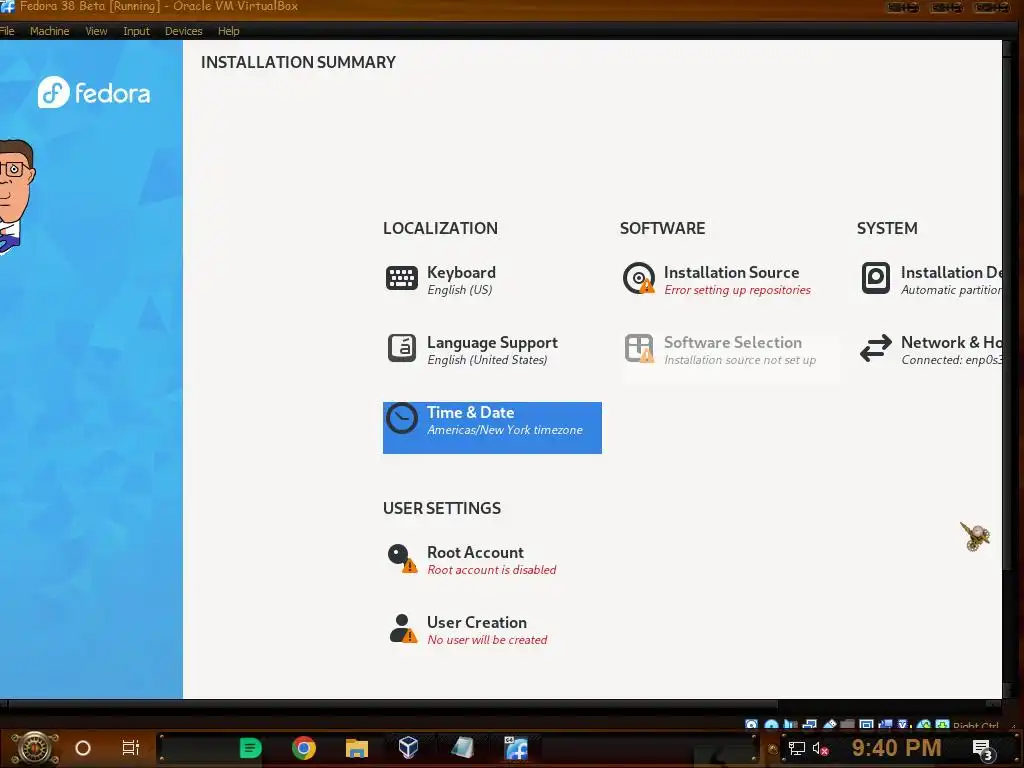Click the SOFTWARE heading
The image size is (1024, 768).
point(662,228)
